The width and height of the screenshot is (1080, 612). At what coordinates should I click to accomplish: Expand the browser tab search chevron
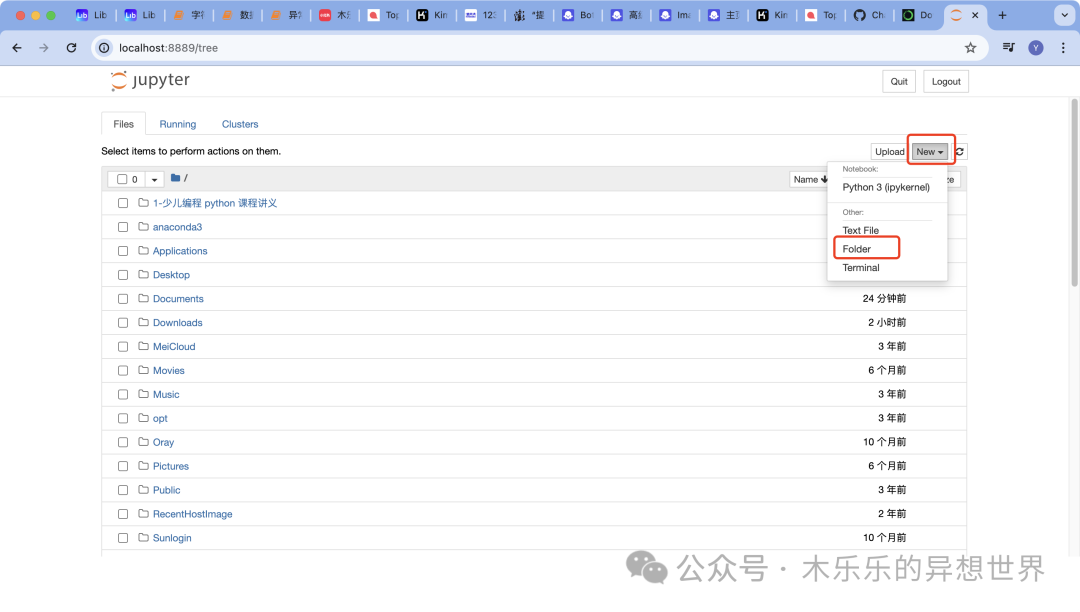point(1064,15)
